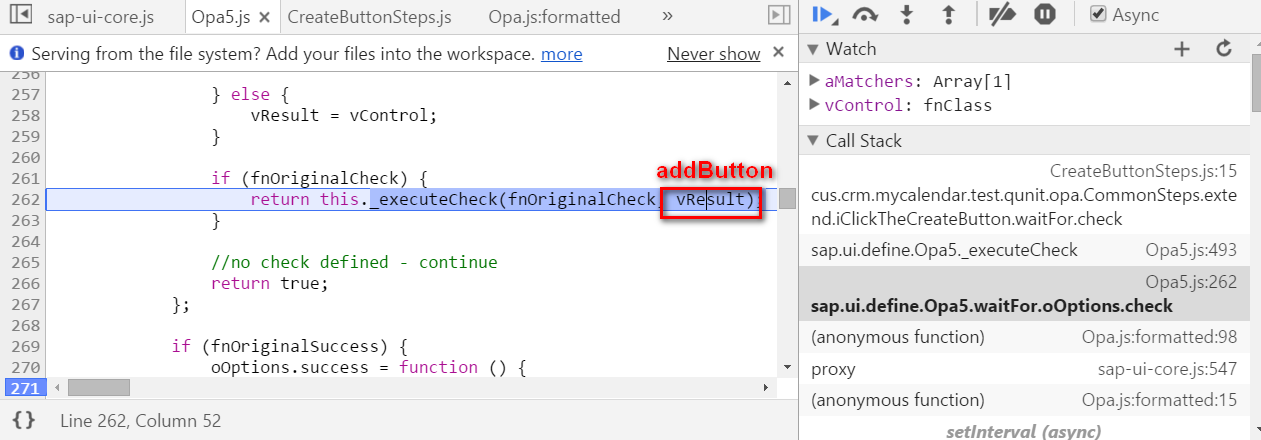Click the 'oOptions.success = function ()' line

tap(368, 368)
